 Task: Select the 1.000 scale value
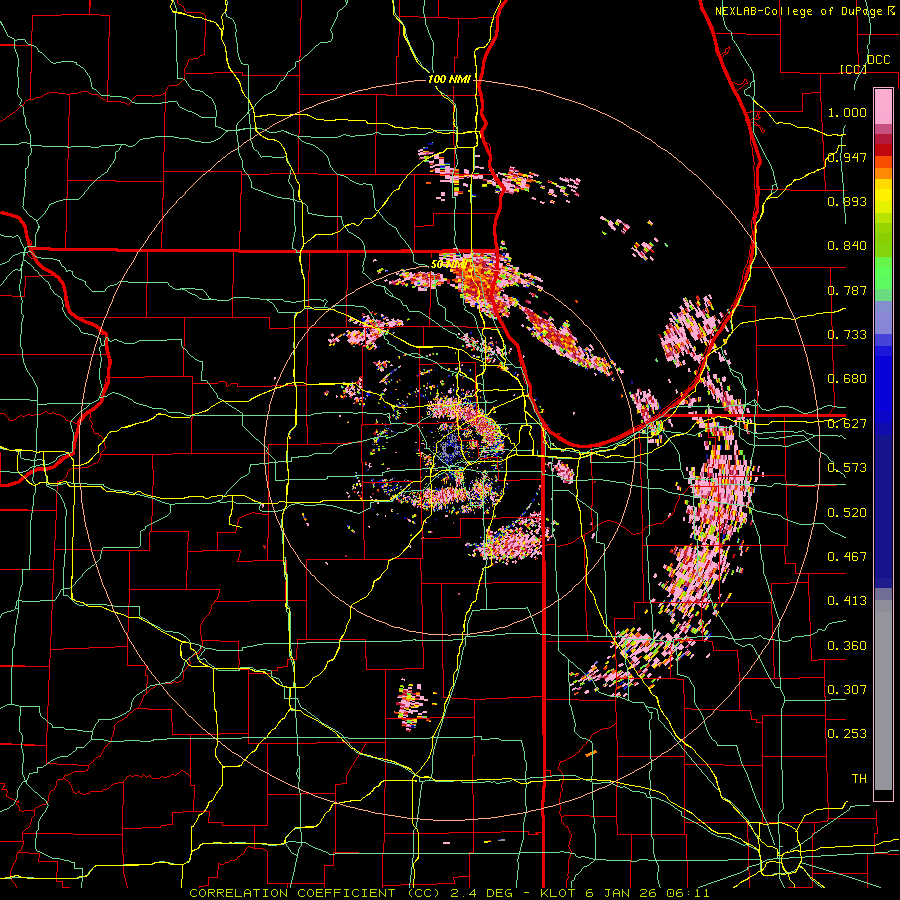click(x=847, y=112)
